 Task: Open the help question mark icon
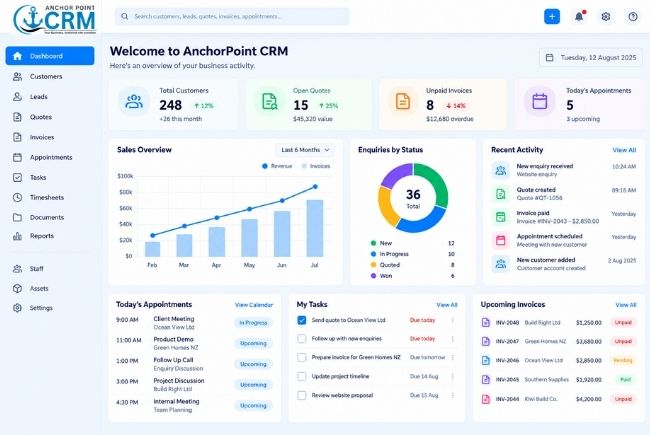tap(633, 17)
